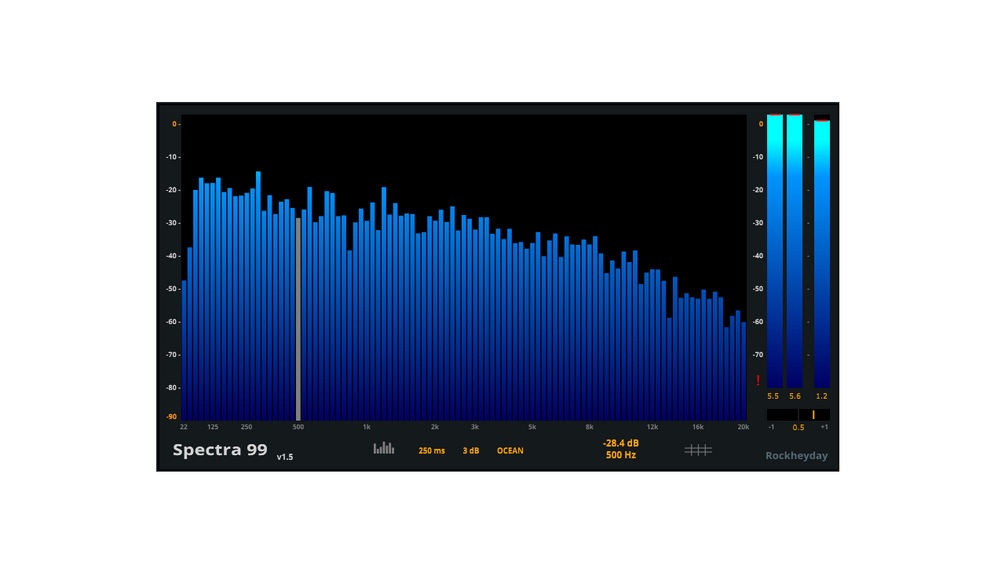Click the Spectra 99 title
Screen dimensions: 1005x565
coord(220,450)
